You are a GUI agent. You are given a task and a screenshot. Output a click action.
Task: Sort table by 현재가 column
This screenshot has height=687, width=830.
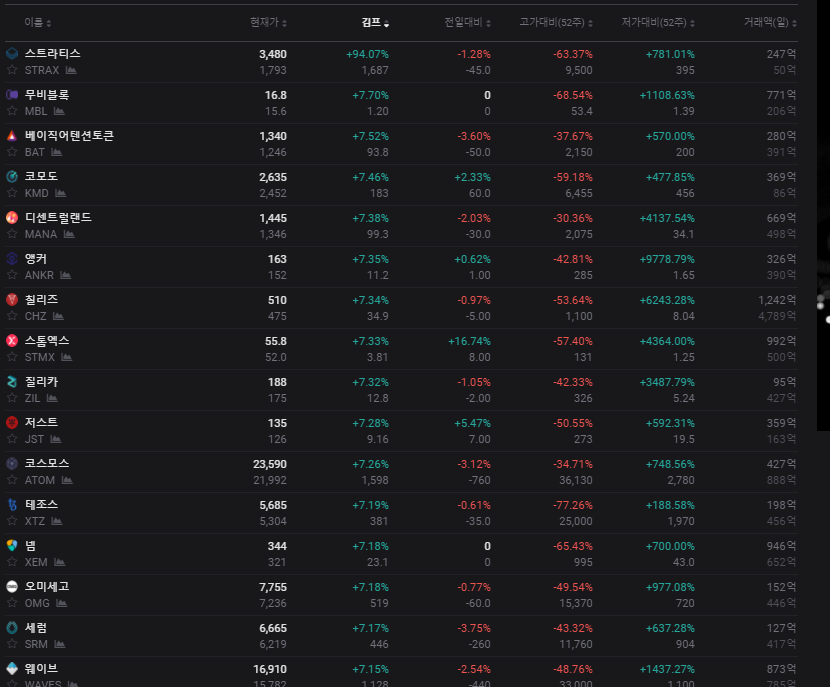coord(268,22)
